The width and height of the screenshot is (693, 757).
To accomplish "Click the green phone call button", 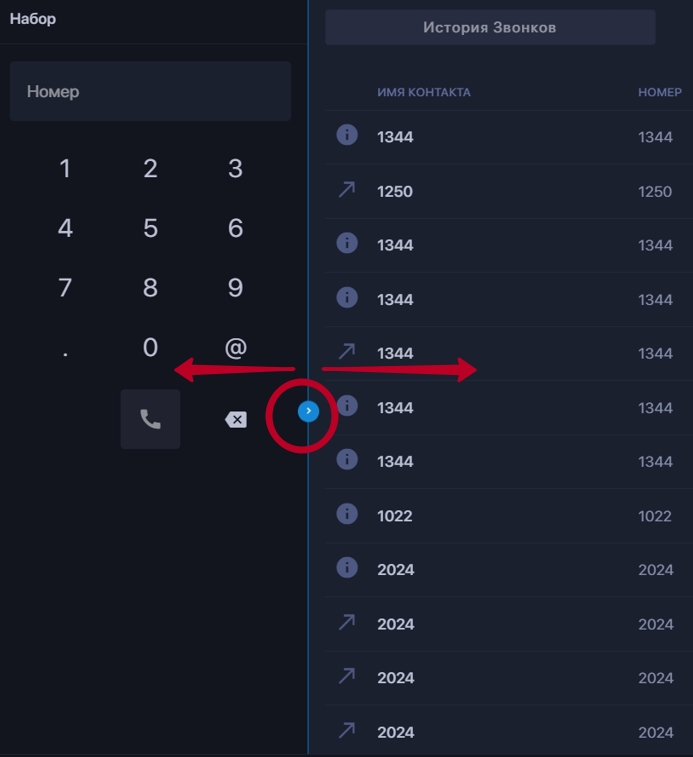I will [x=150, y=419].
